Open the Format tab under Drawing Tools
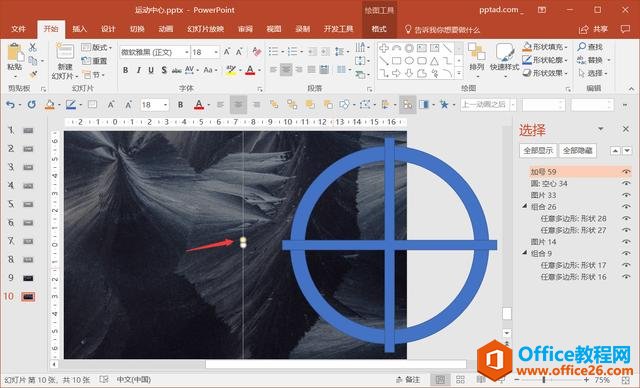Viewport: 640px width, 388px height. click(379, 29)
